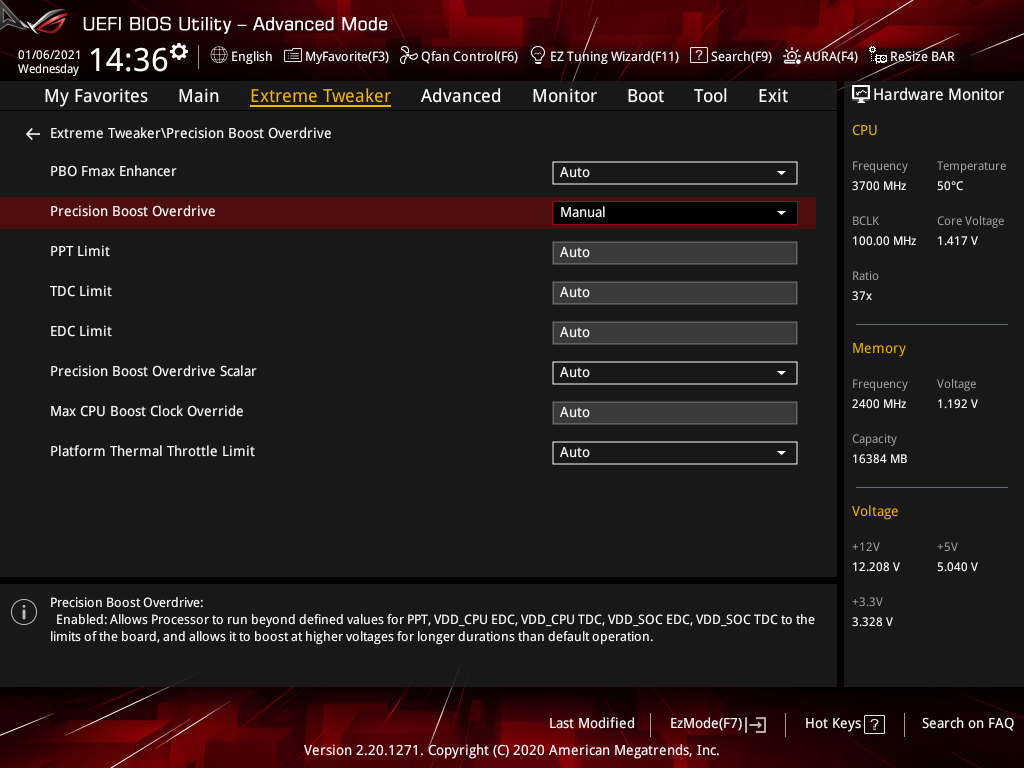Open Search(F9) from the top bar

pos(731,56)
